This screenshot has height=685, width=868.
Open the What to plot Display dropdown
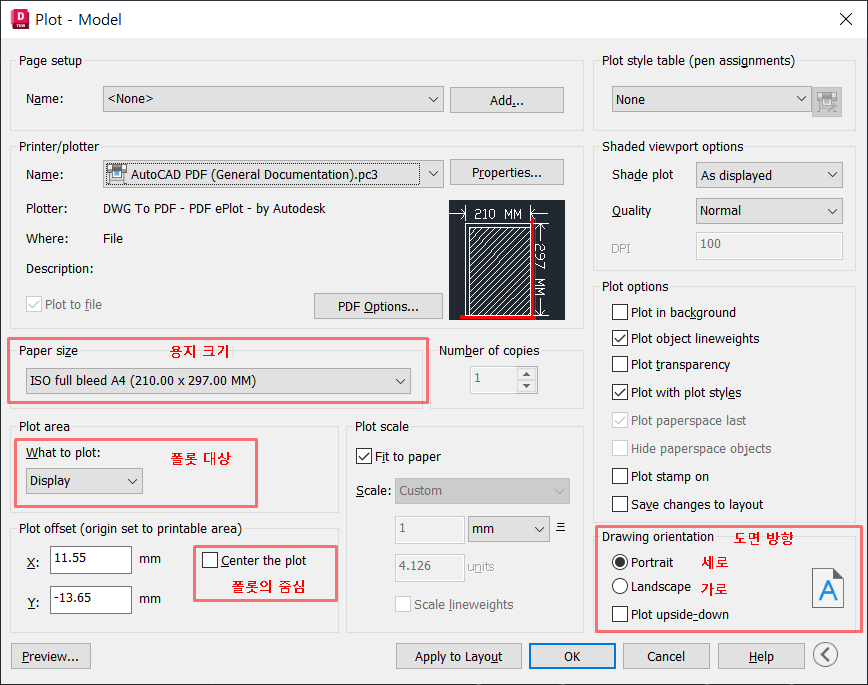(84, 481)
